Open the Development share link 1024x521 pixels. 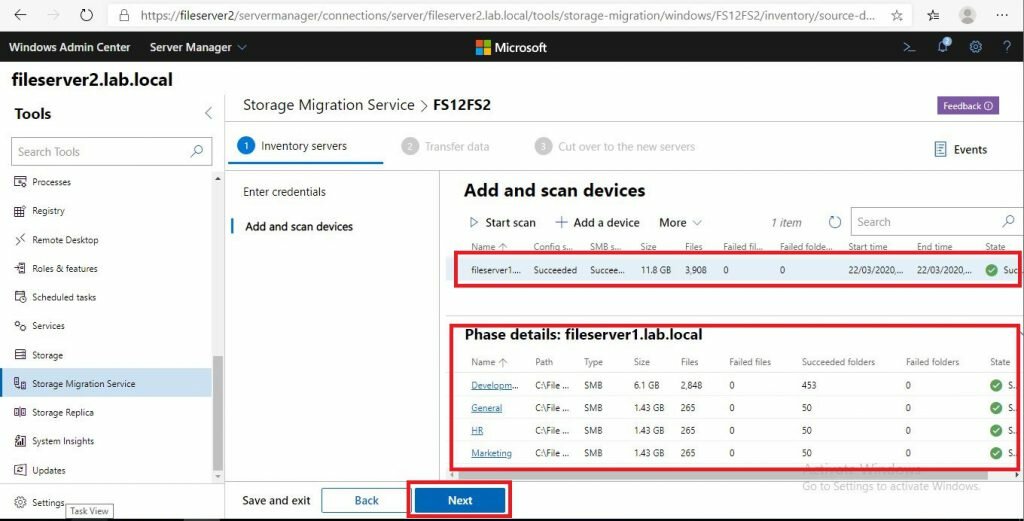[495, 385]
